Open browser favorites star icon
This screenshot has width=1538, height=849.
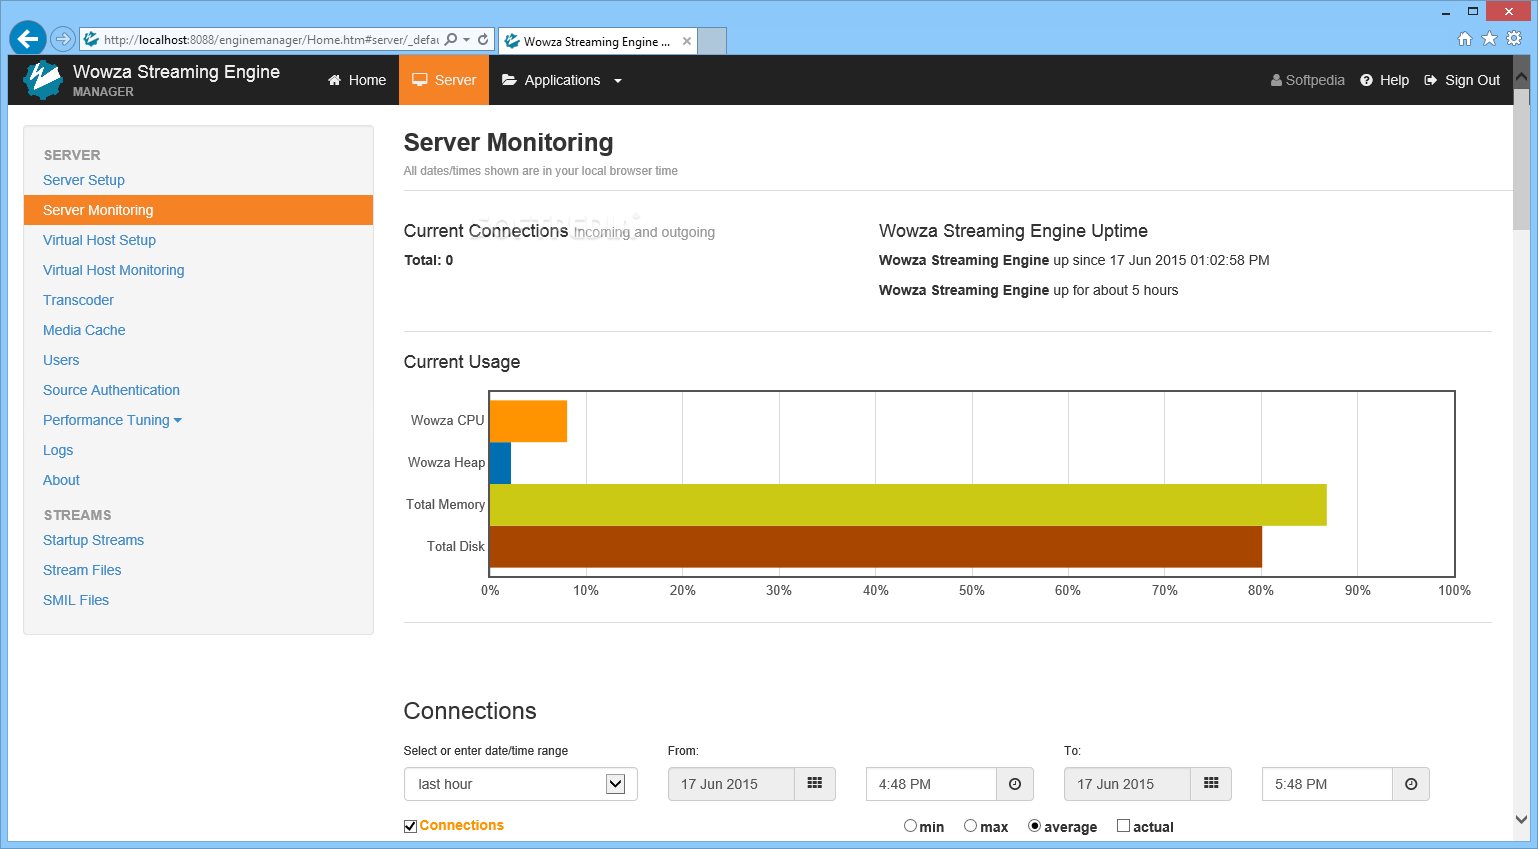click(1489, 38)
